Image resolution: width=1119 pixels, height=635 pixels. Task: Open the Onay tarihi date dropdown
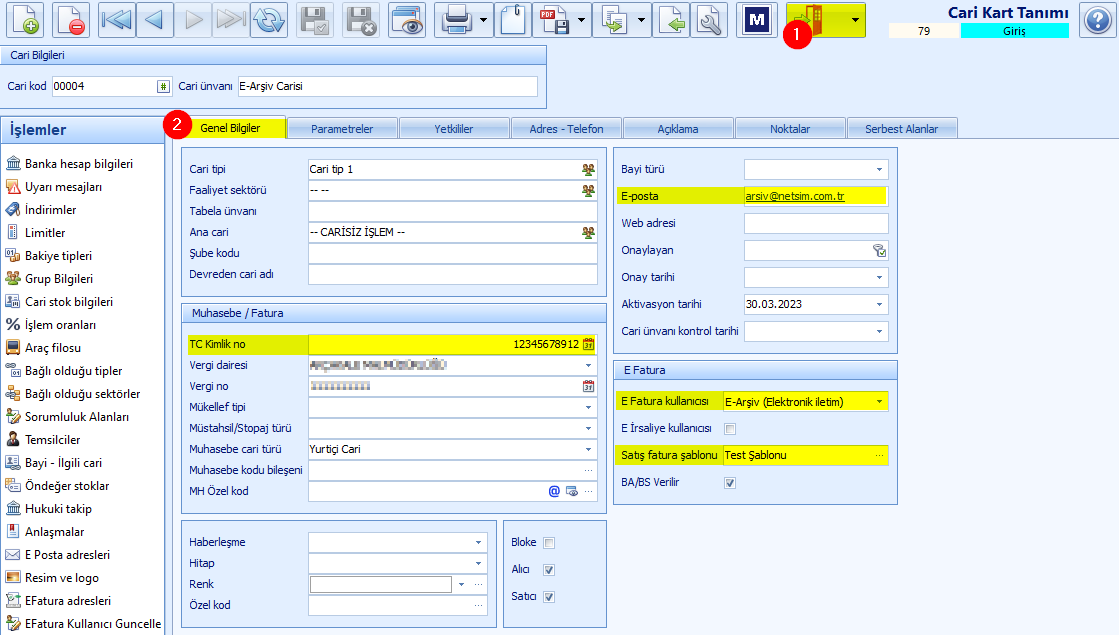[879, 278]
